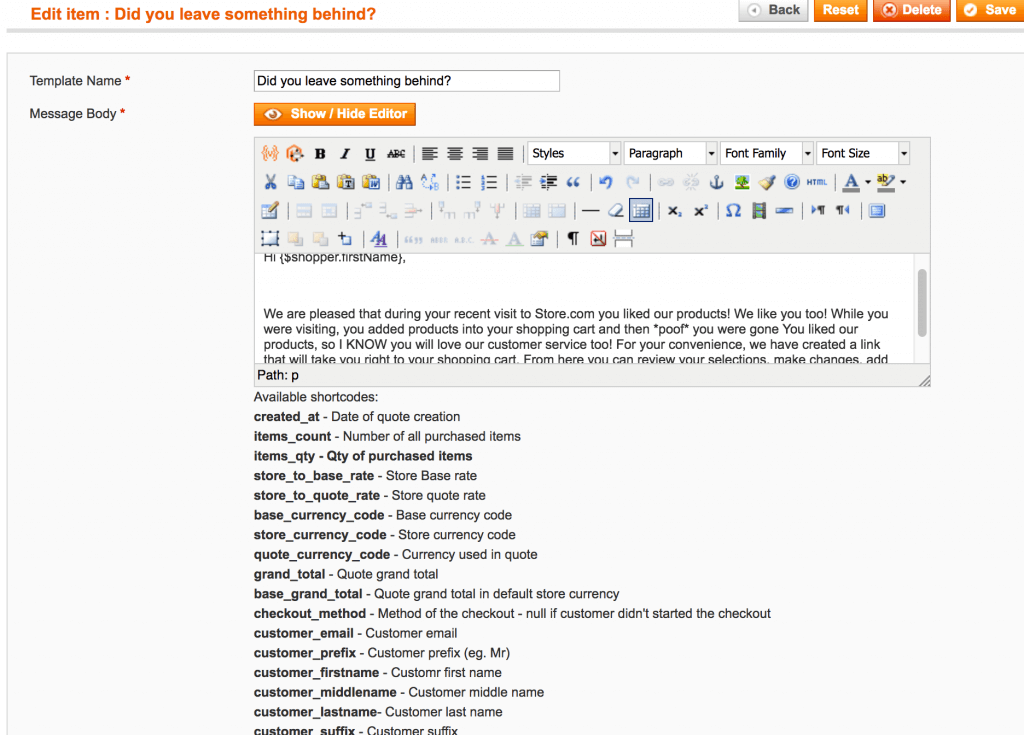The height and width of the screenshot is (735, 1024).
Task: Open HTML source editor
Action: point(817,182)
